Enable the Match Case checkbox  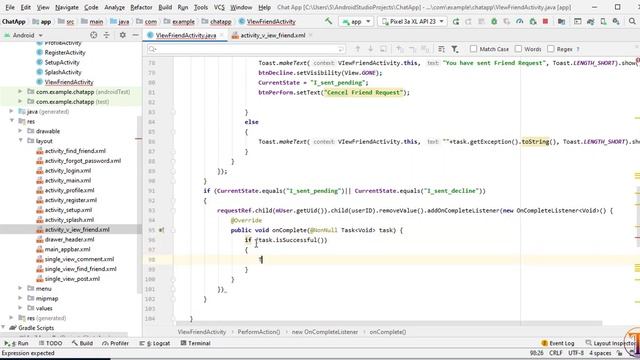coord(473,49)
